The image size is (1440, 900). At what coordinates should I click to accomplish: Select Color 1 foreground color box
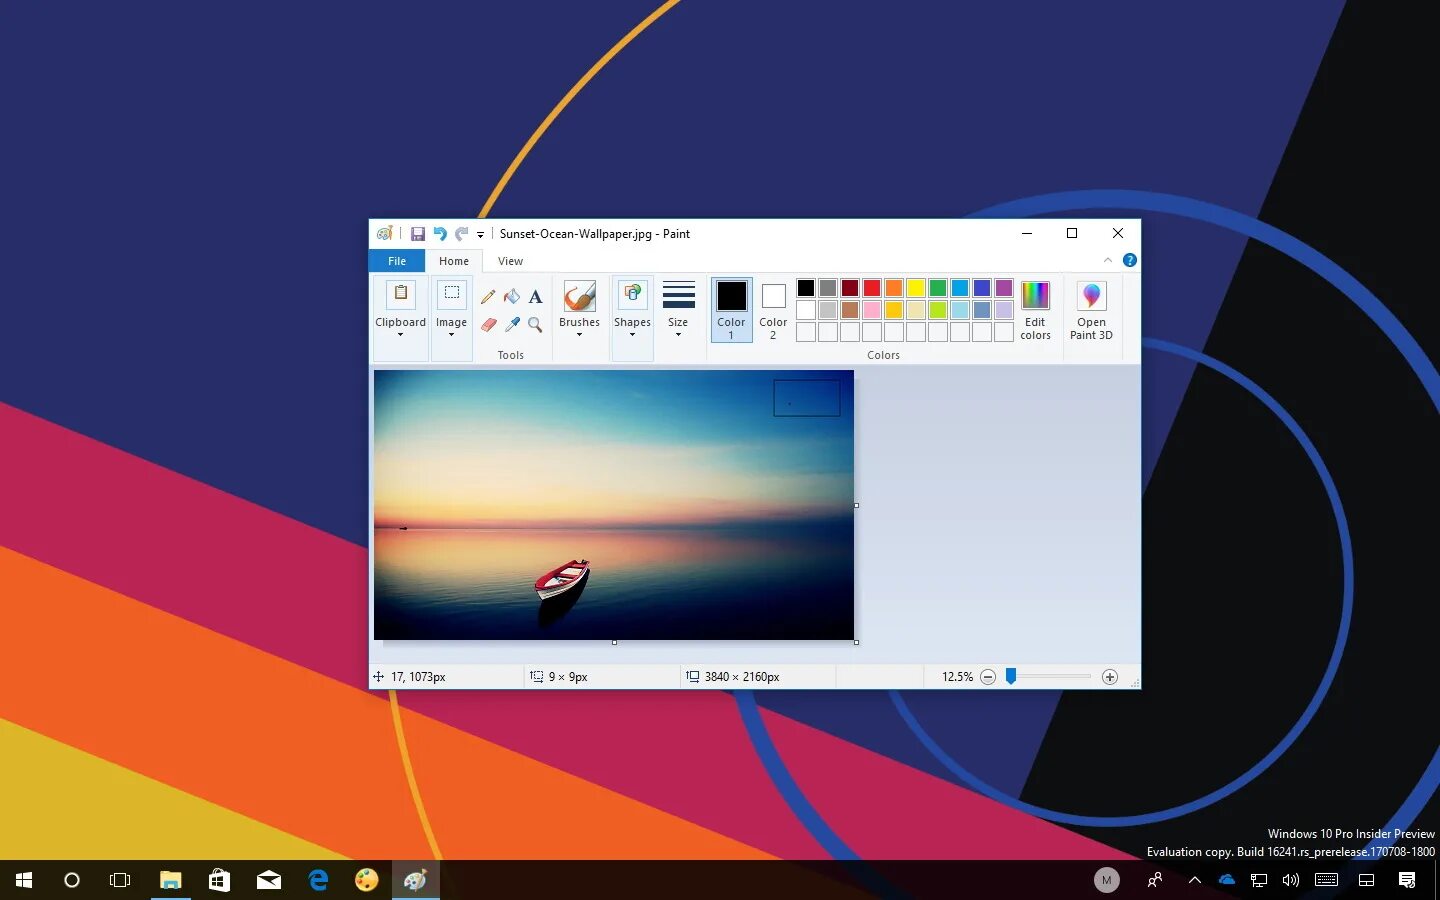click(731, 310)
